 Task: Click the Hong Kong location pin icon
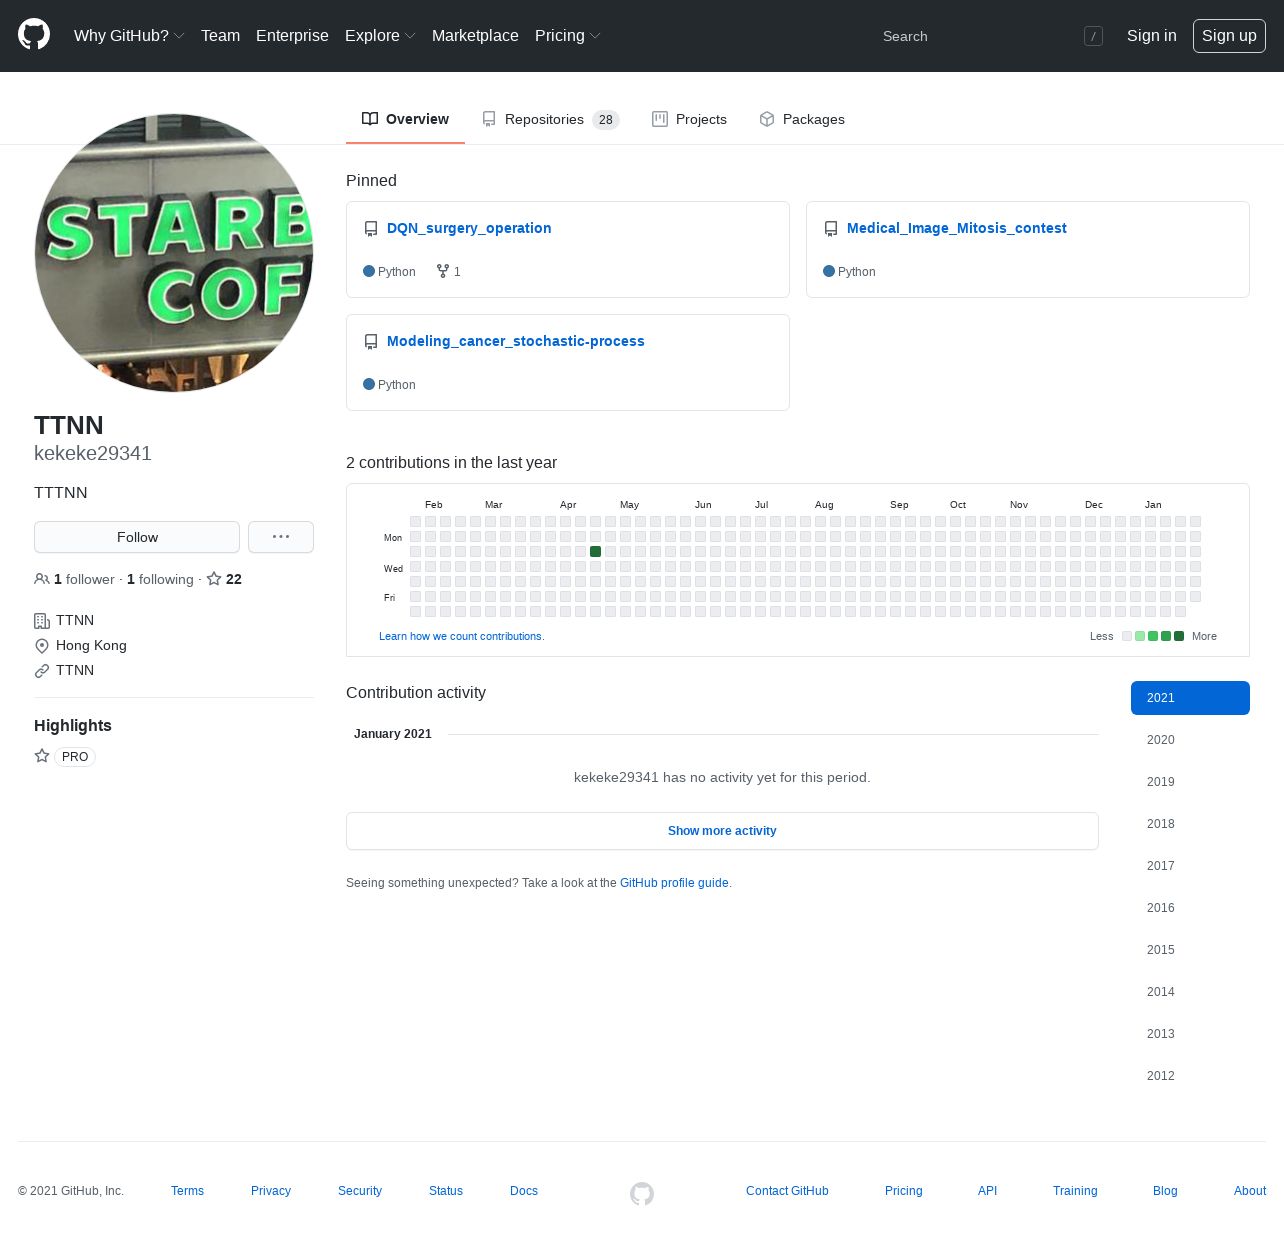coord(42,646)
